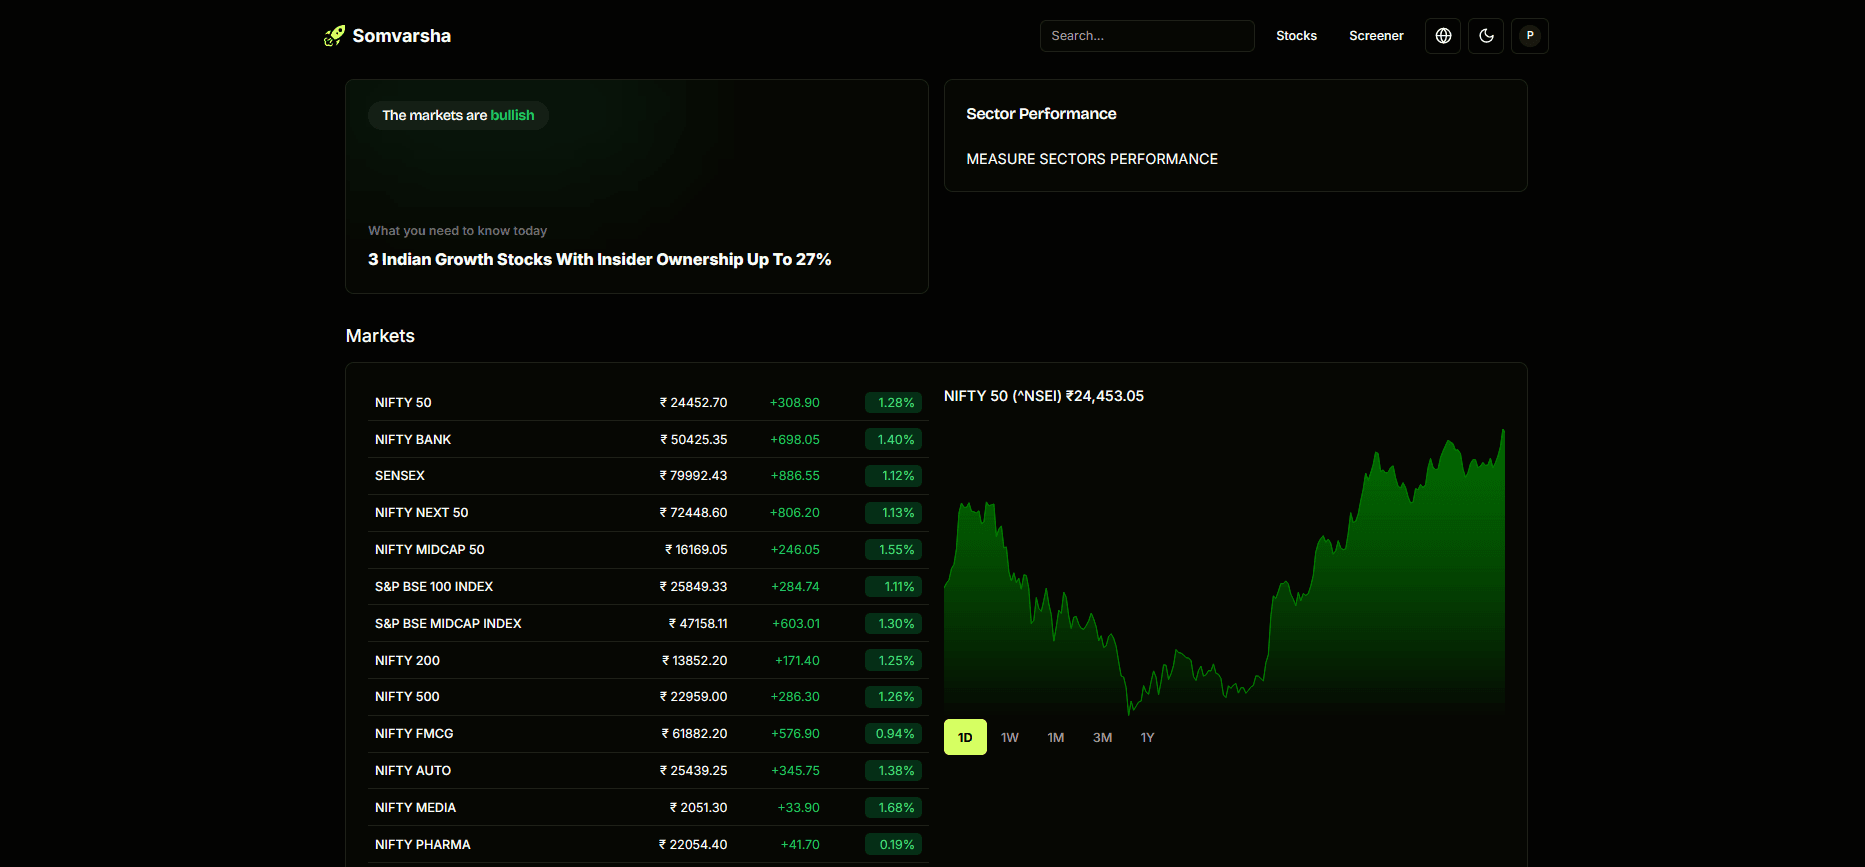Switch chart to 1M range
Image resolution: width=1865 pixels, height=867 pixels.
[x=1056, y=737]
